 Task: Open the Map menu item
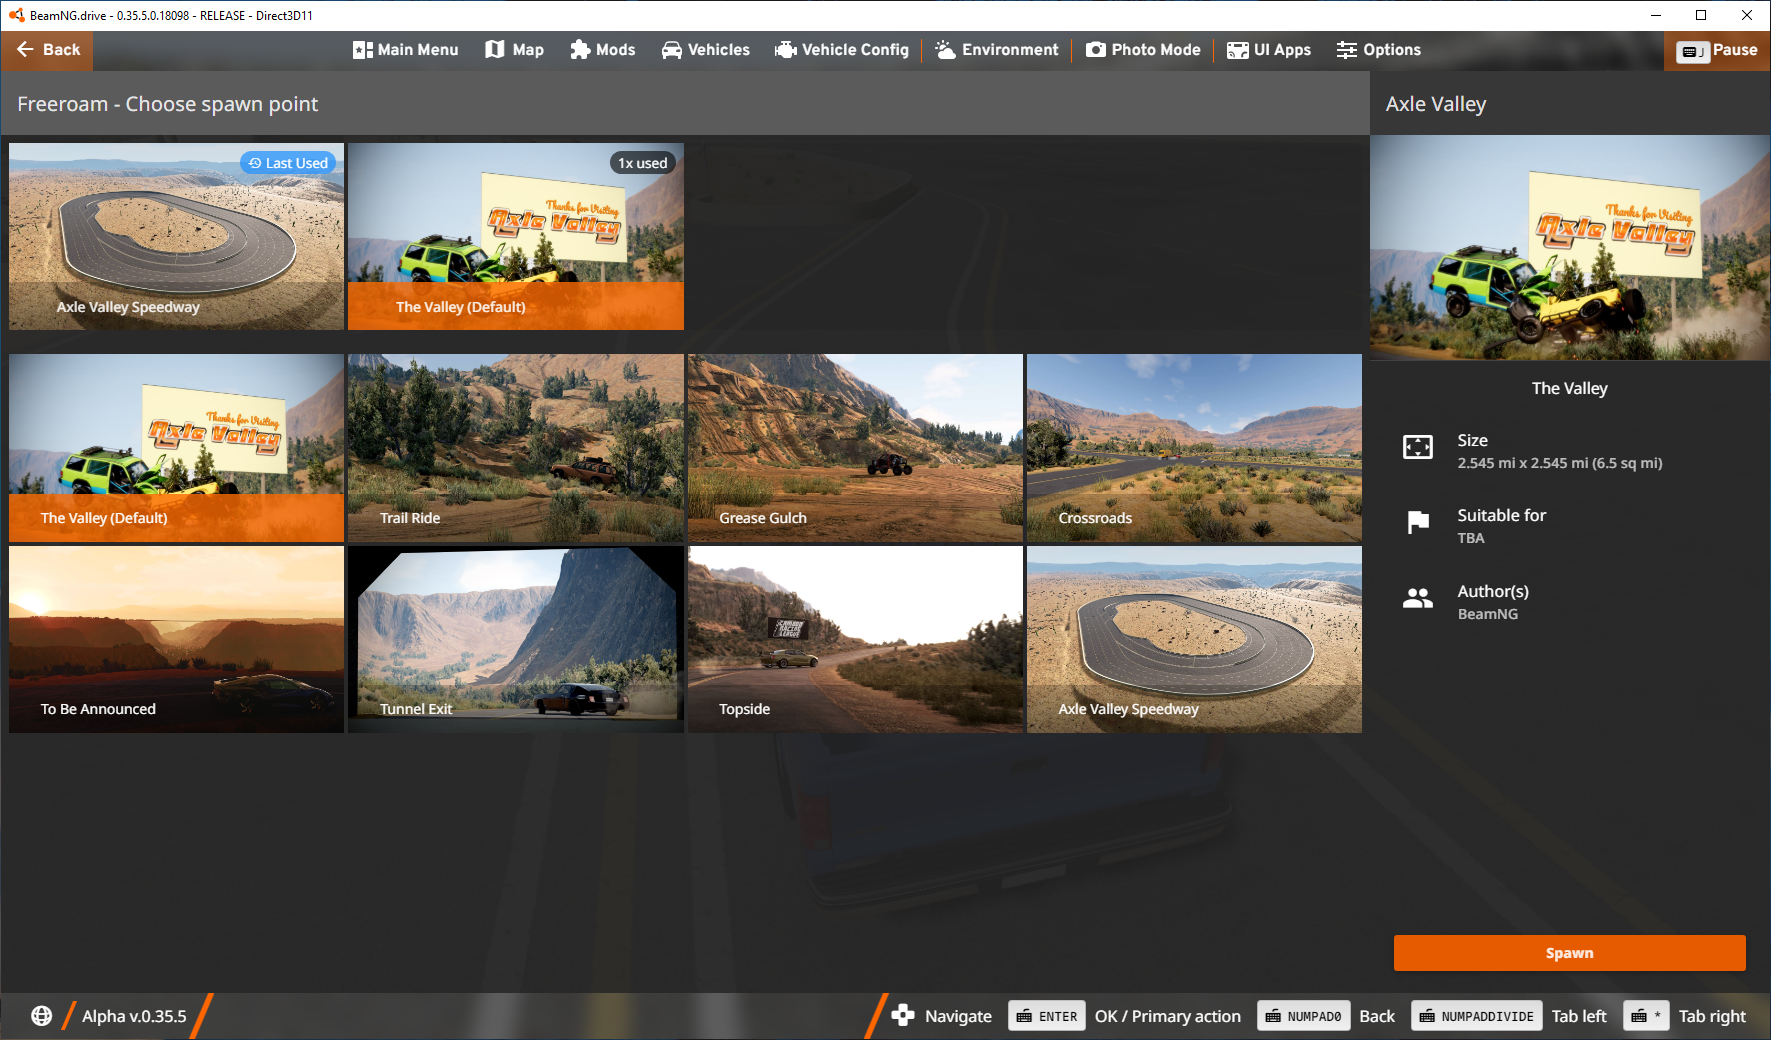coord(514,50)
